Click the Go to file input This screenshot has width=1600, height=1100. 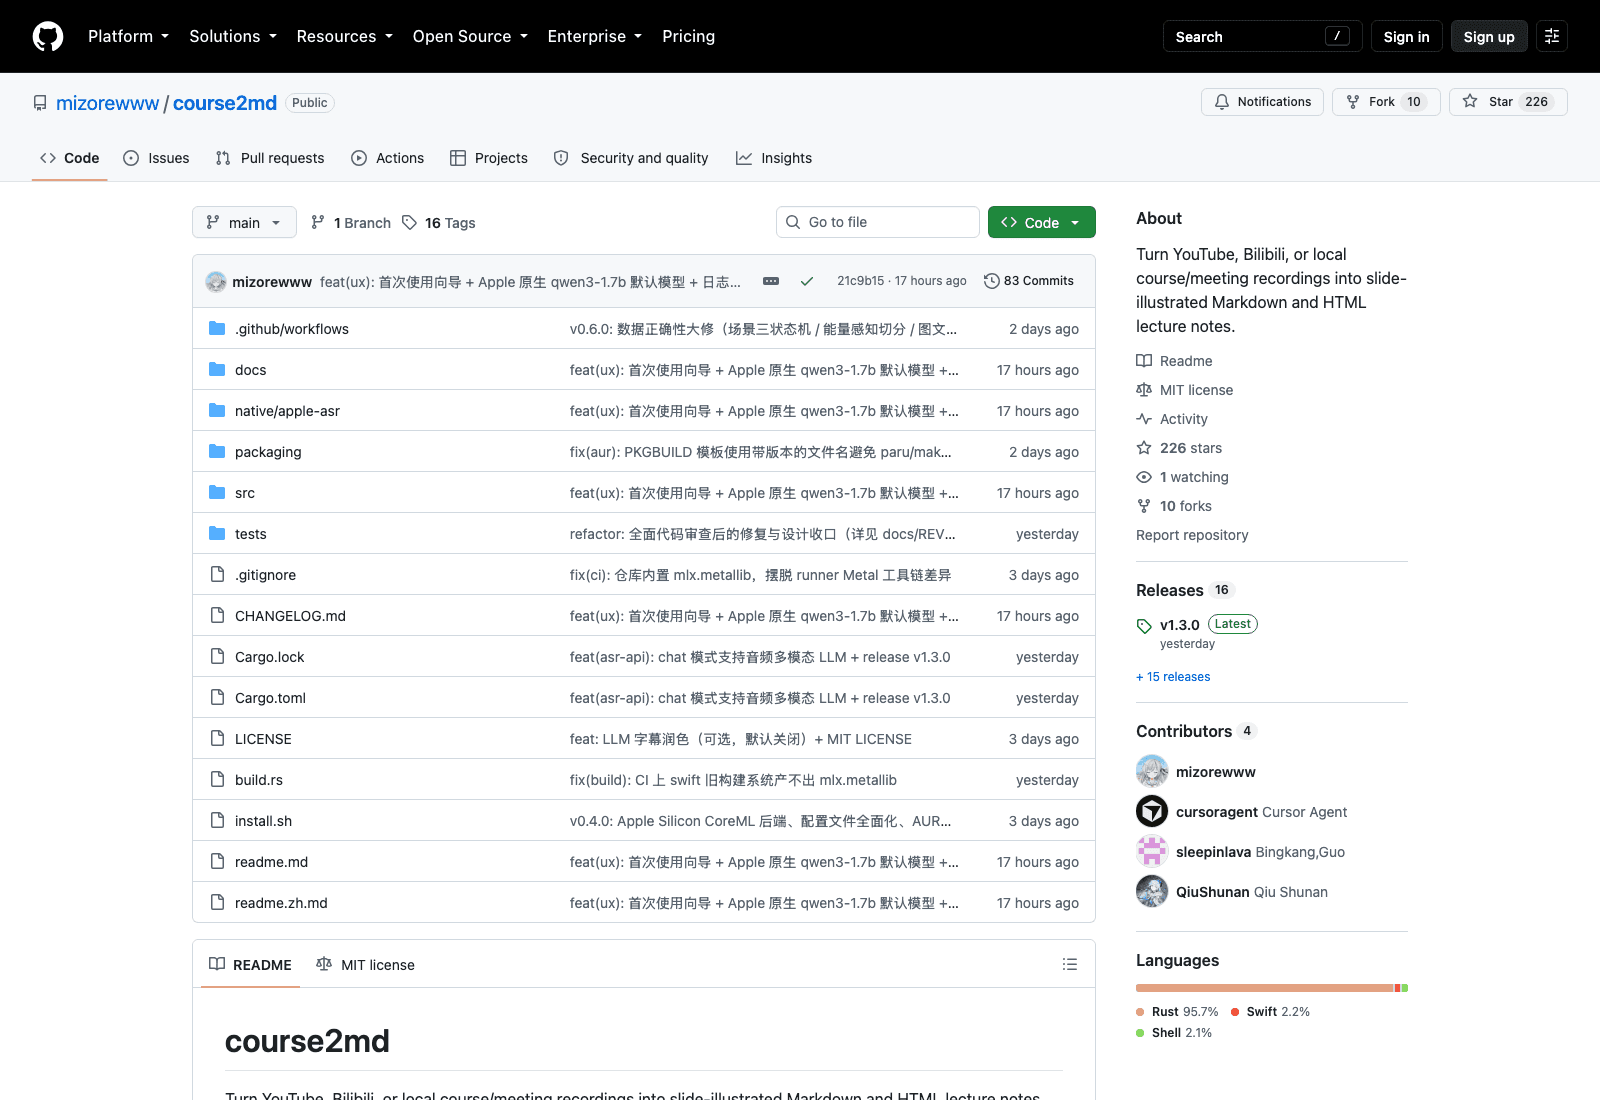point(878,222)
